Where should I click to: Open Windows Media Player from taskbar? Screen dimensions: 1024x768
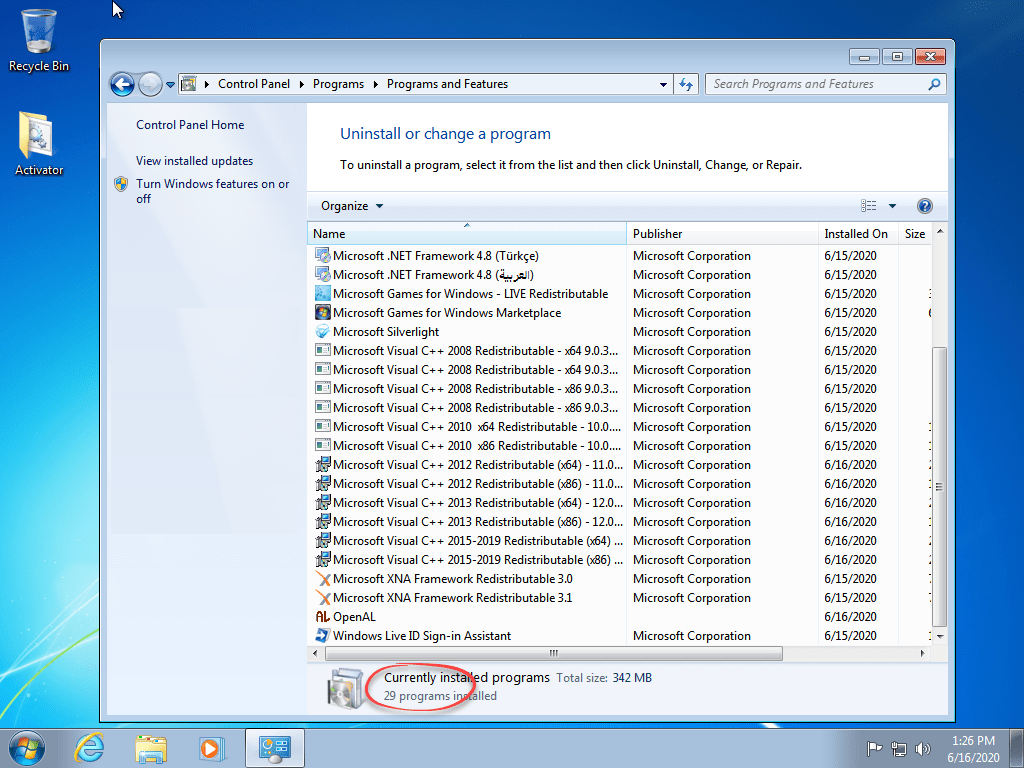(x=211, y=748)
